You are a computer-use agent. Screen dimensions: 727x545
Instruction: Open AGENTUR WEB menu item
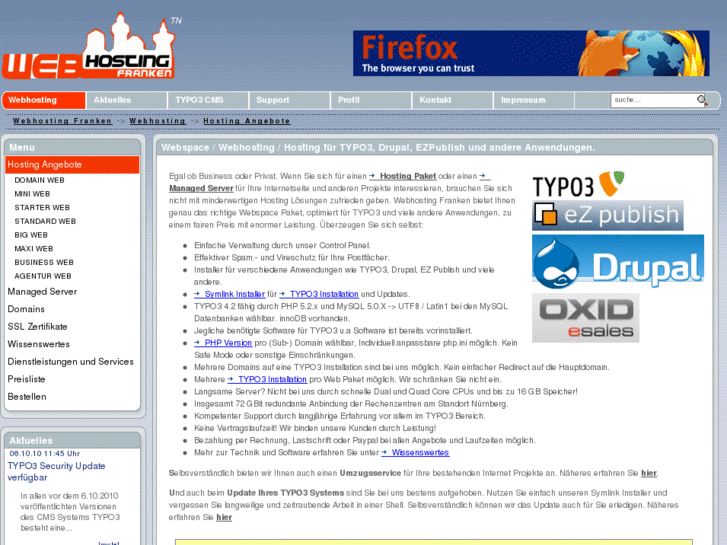coord(43,276)
